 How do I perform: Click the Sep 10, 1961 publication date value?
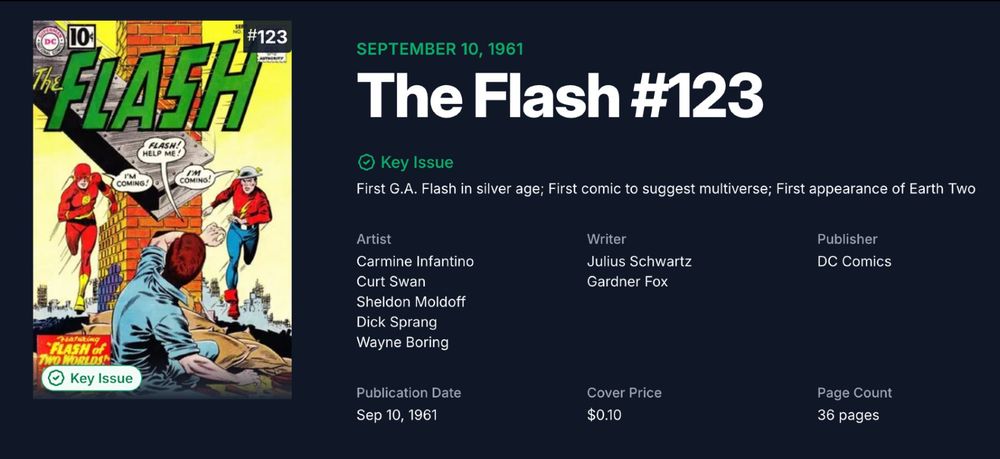point(397,415)
